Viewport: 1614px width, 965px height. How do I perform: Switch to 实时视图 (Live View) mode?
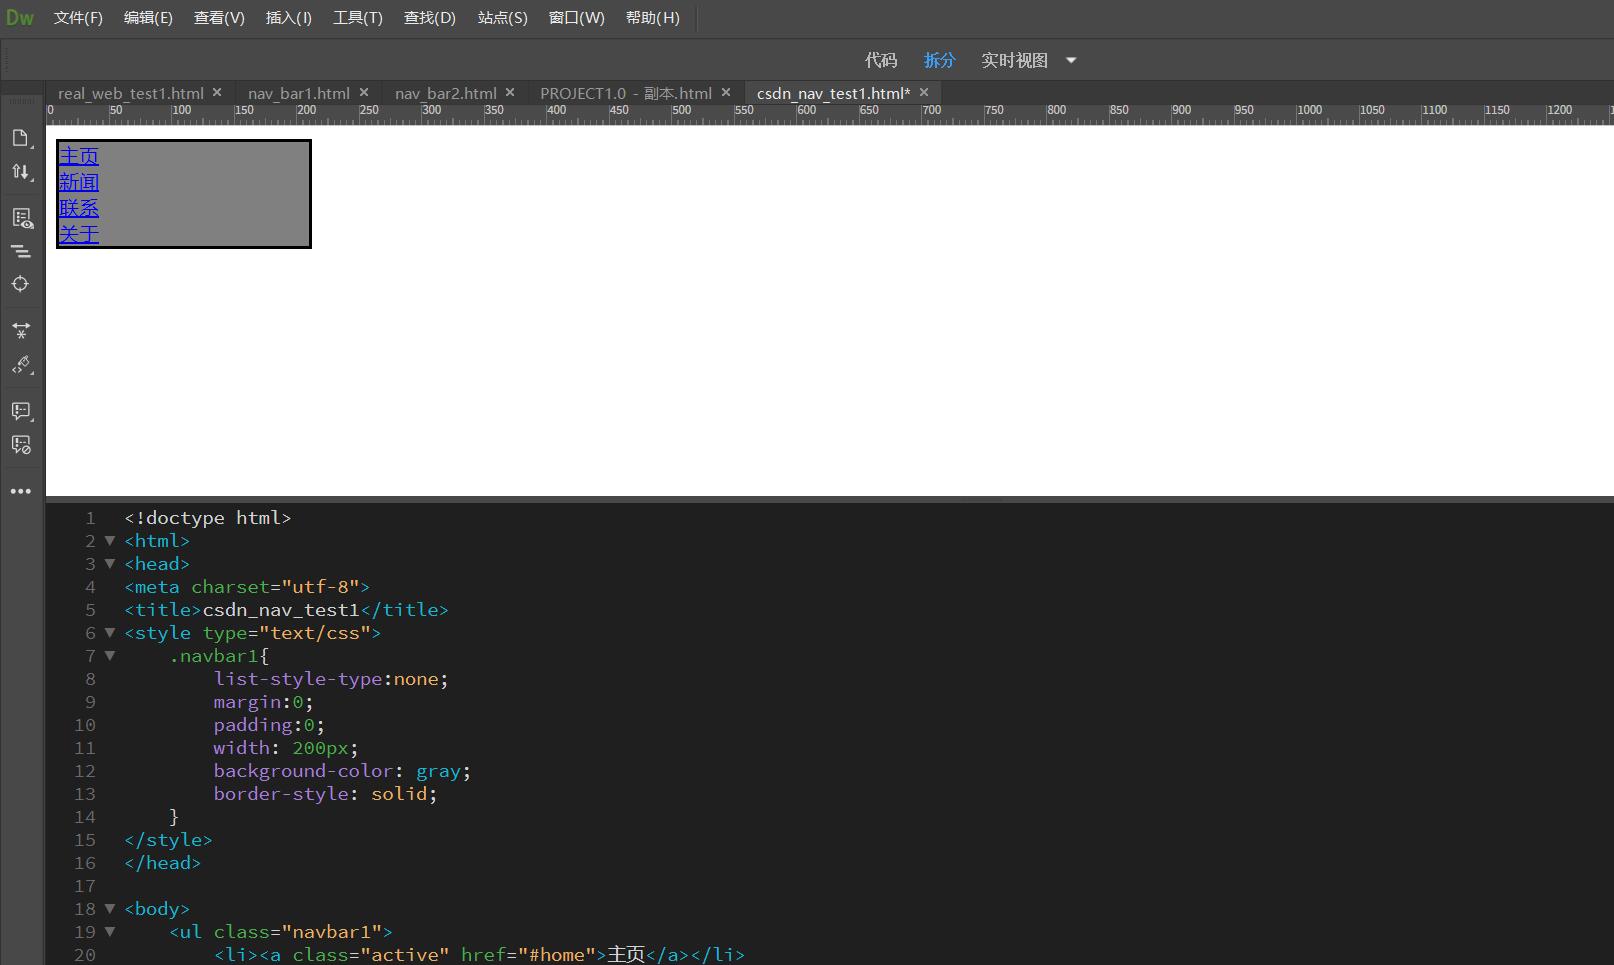[1013, 60]
